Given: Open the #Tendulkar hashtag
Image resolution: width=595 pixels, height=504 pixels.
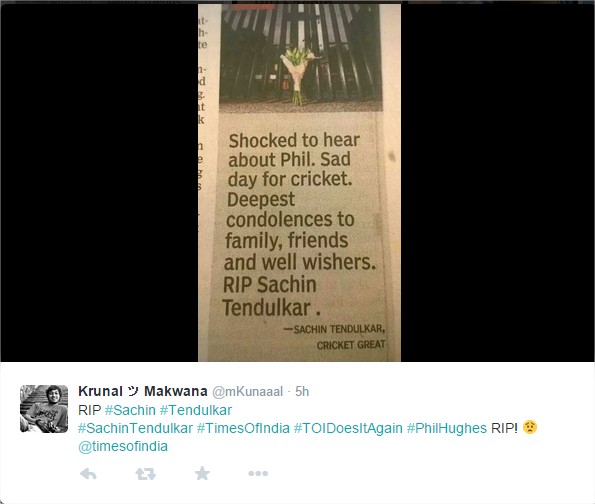Looking at the screenshot, I should pyautogui.click(x=196, y=410).
